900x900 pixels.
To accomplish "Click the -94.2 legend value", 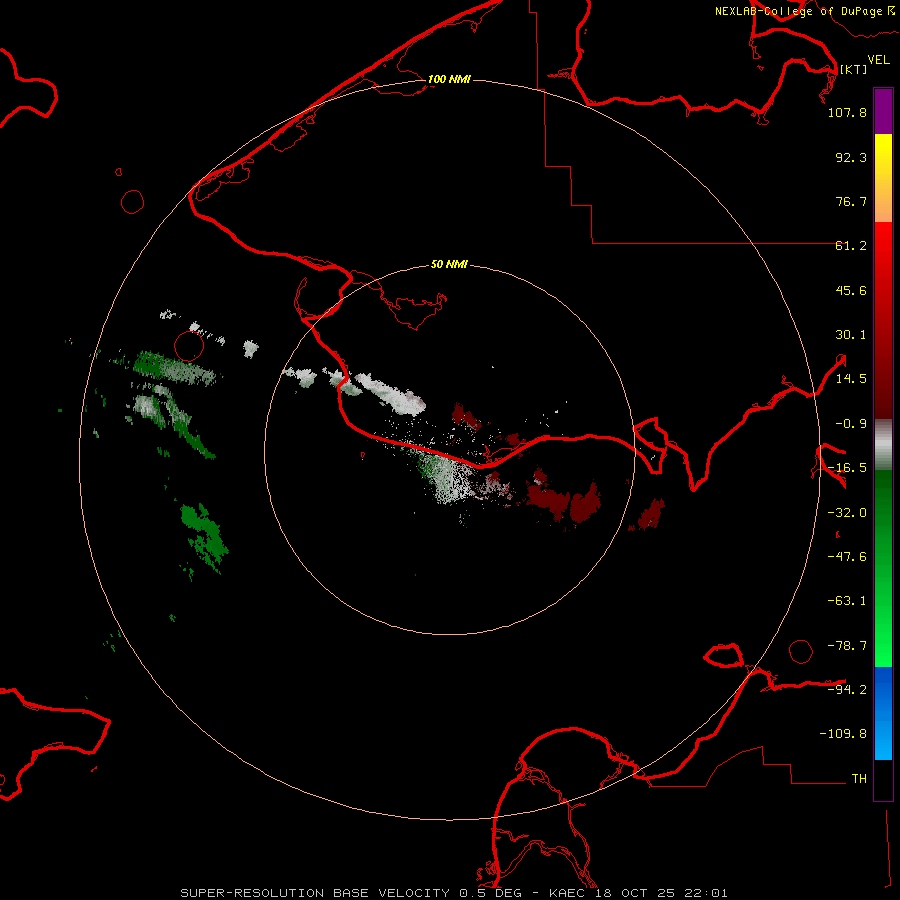I will 847,689.
